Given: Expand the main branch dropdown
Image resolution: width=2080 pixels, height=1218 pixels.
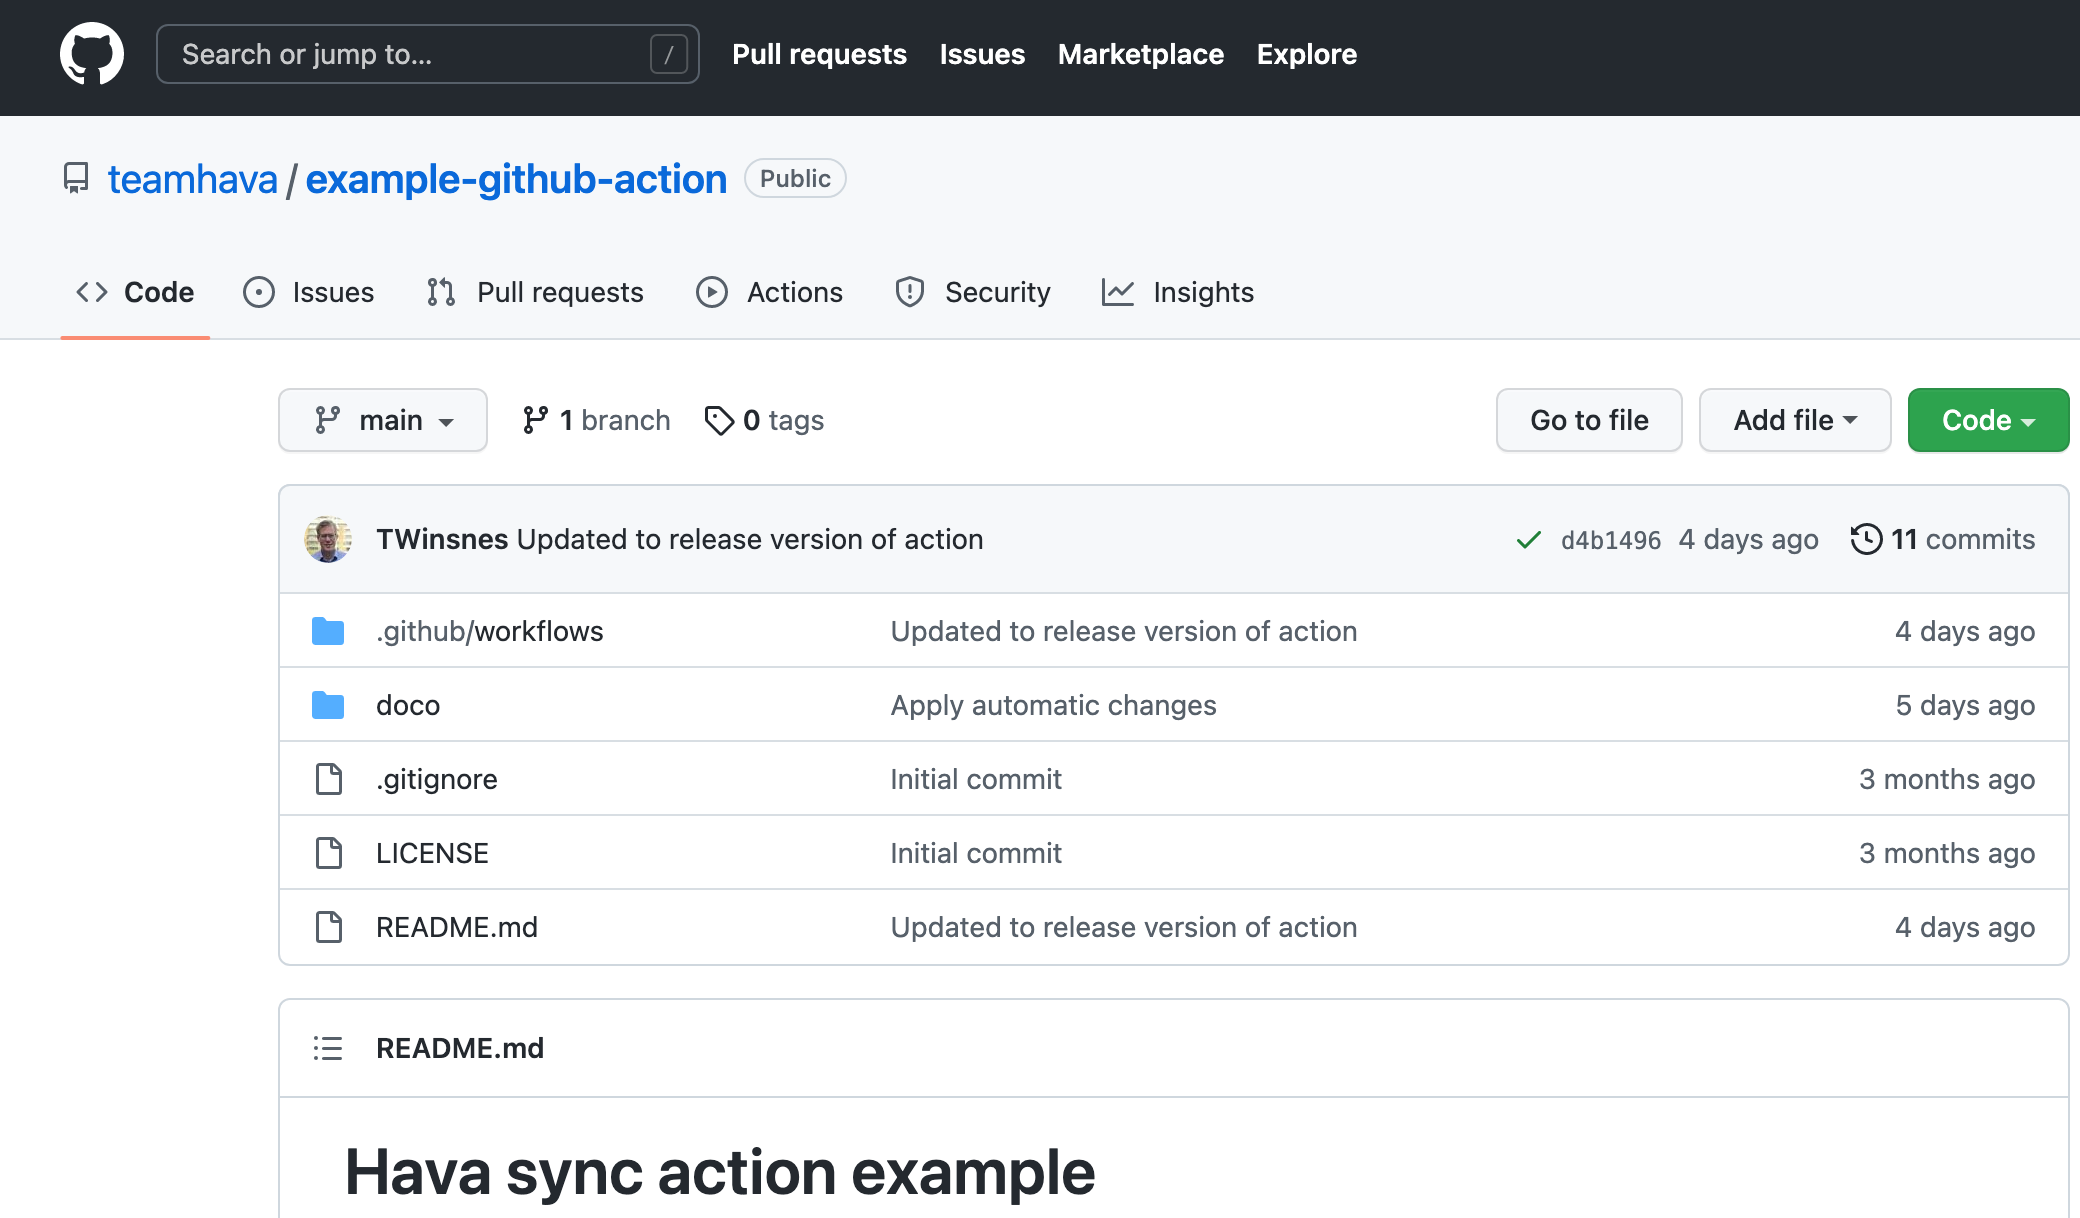Looking at the screenshot, I should 383,420.
